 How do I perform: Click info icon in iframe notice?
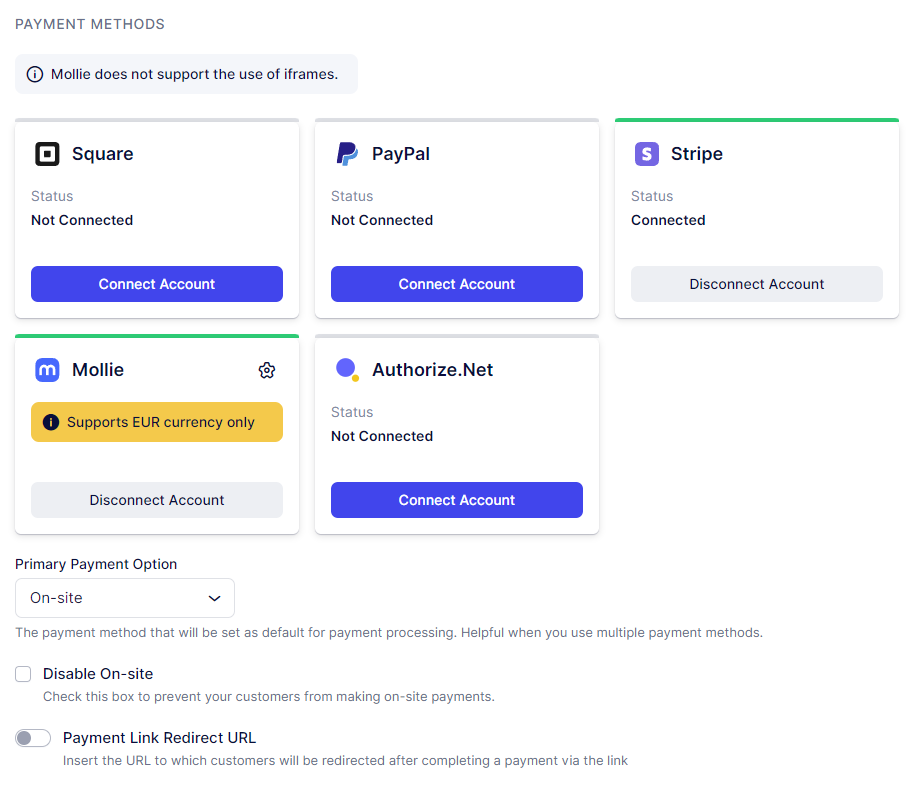pos(35,74)
